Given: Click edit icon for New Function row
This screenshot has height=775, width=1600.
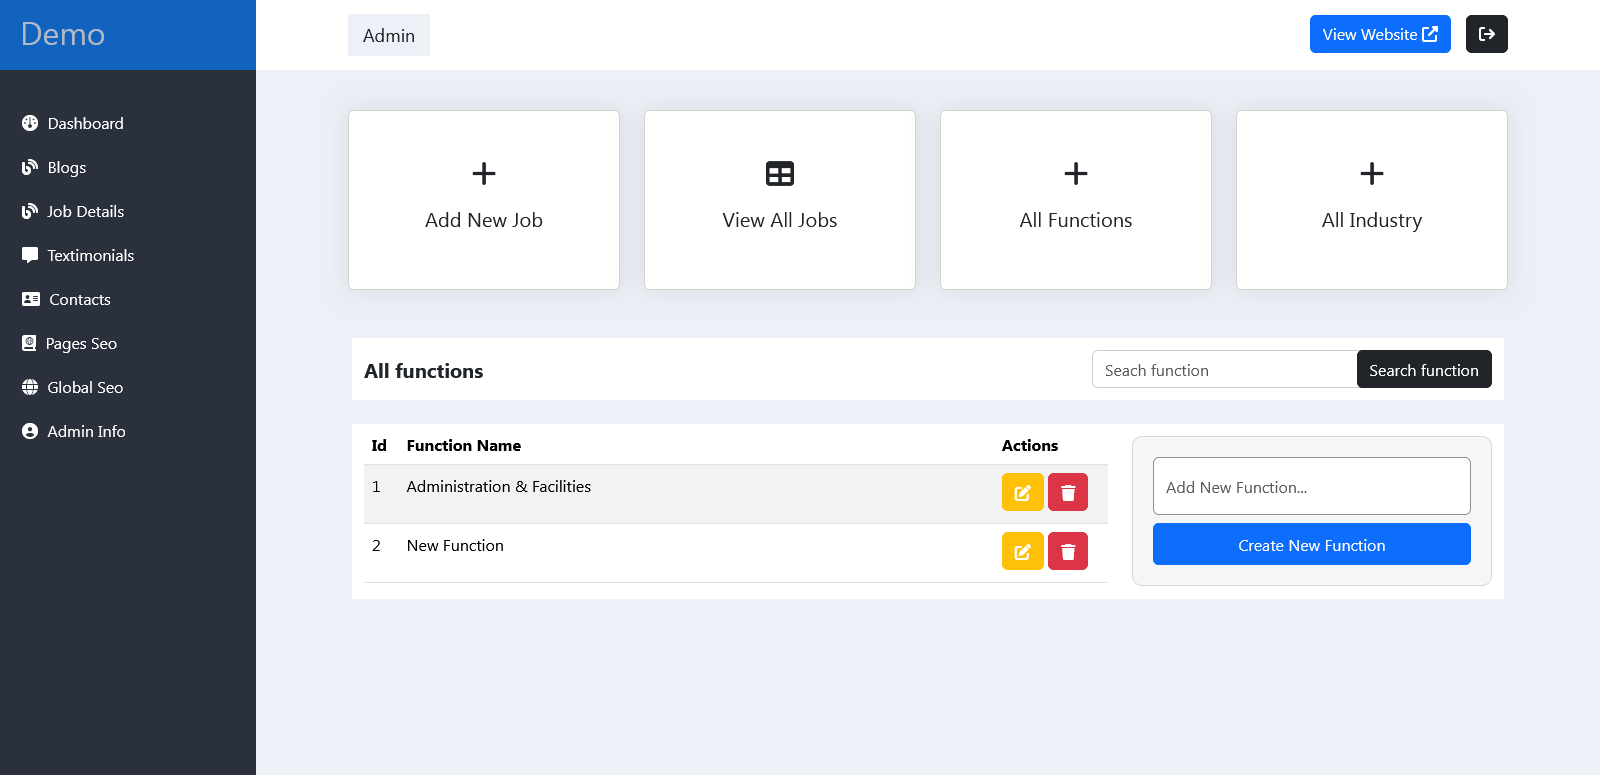Looking at the screenshot, I should 1022,551.
